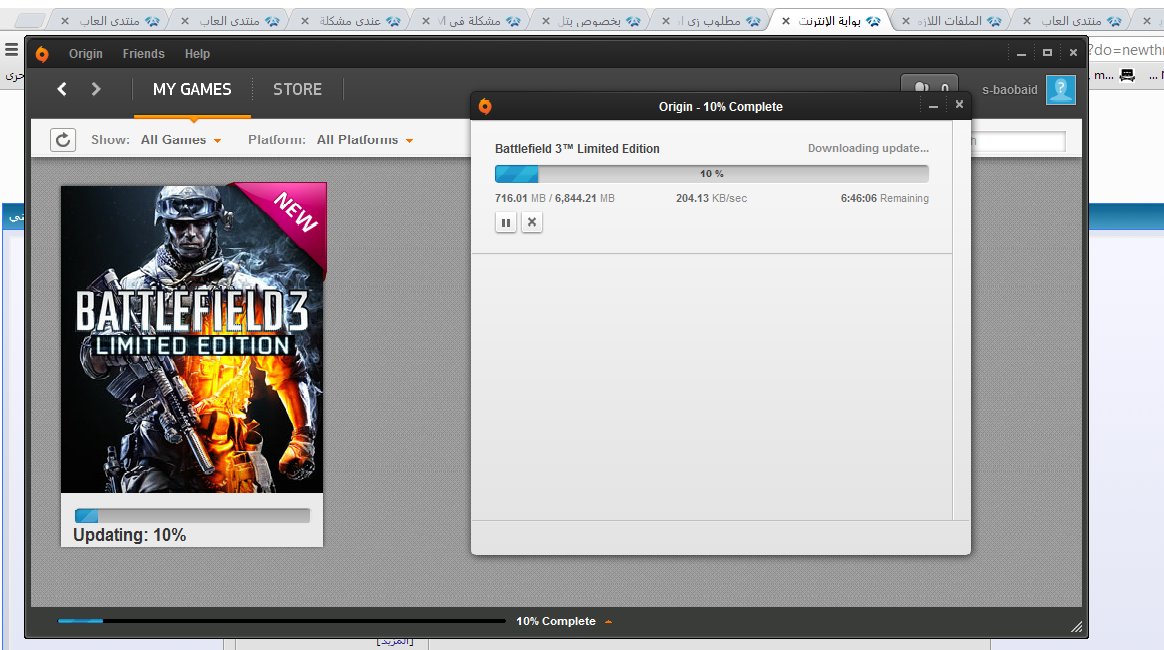
Task: Close the الملفات اللازمة browser tab
Action: coord(906,21)
